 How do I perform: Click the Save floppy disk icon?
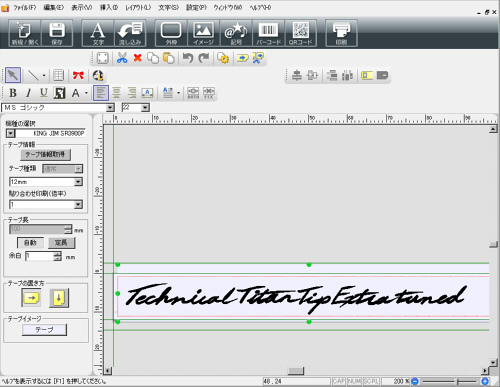tap(57, 33)
